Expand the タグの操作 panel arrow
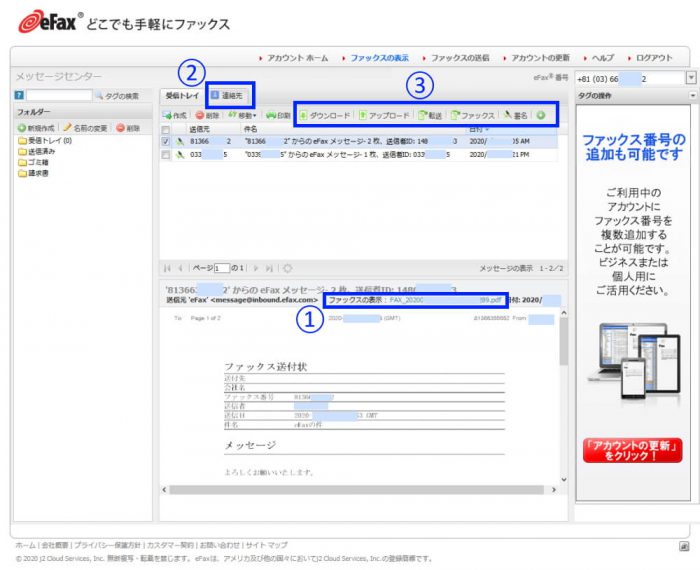 click(x=692, y=96)
